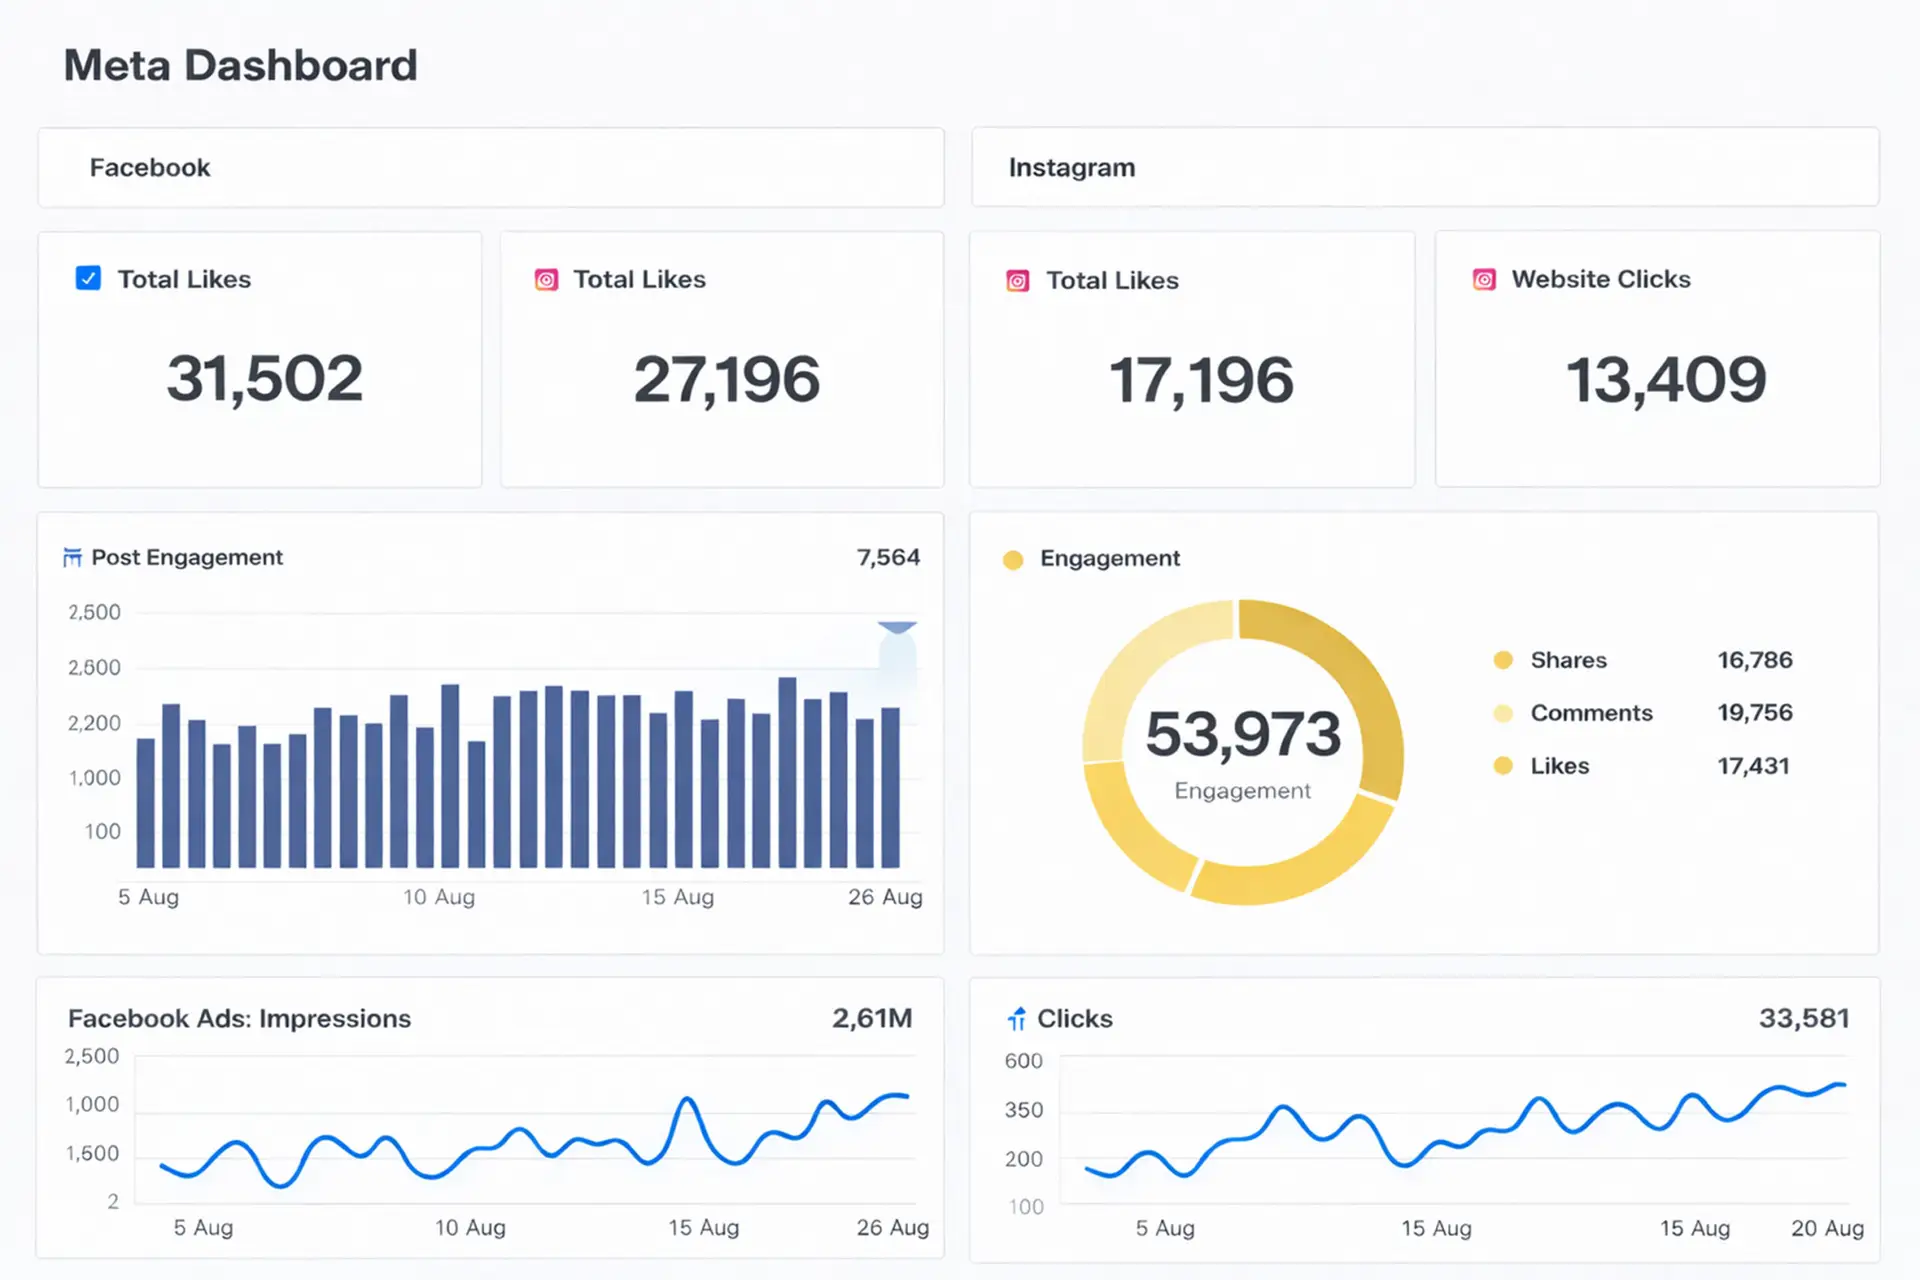Click the tooltip marker above the last bar
Viewport: 1920px width, 1280px height.
(x=897, y=628)
